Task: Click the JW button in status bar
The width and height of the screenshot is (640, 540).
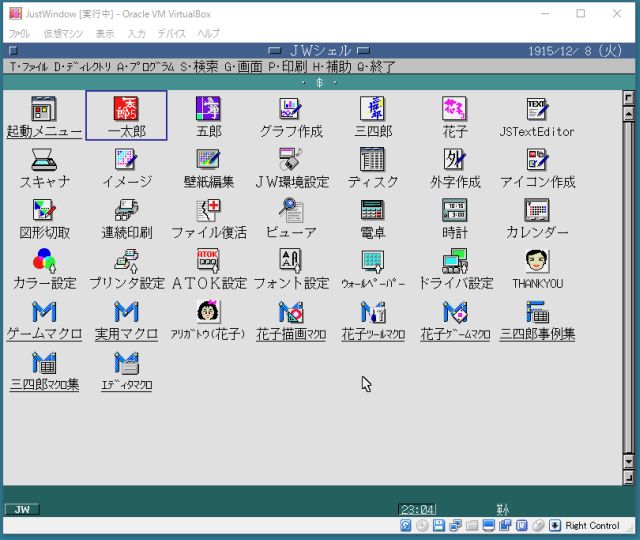Action: point(22,509)
